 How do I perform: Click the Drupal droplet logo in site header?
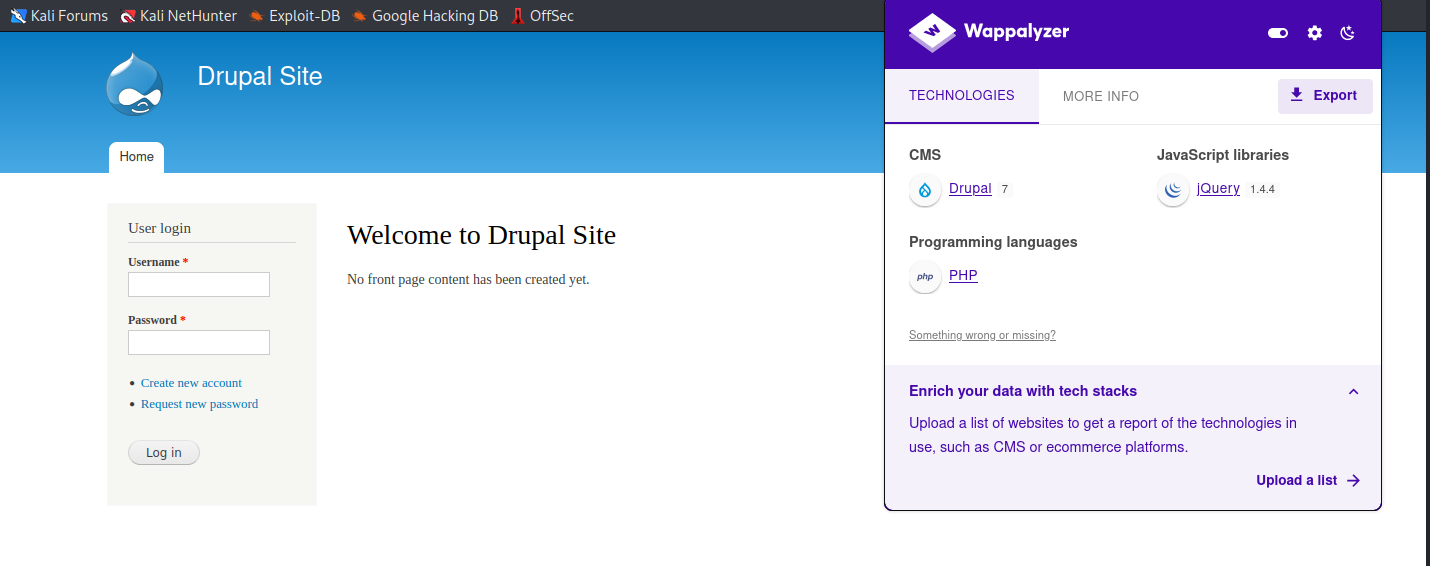pyautogui.click(x=134, y=84)
